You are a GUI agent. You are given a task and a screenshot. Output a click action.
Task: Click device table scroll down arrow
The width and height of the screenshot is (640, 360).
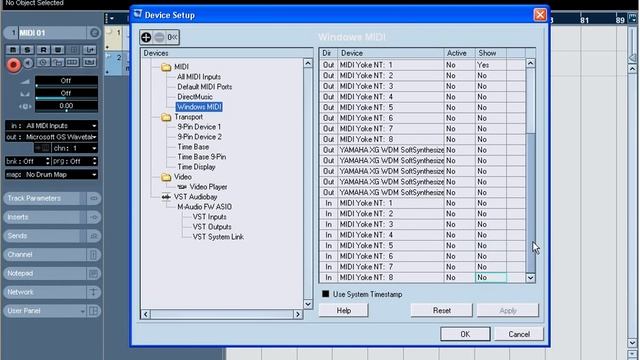click(530, 278)
